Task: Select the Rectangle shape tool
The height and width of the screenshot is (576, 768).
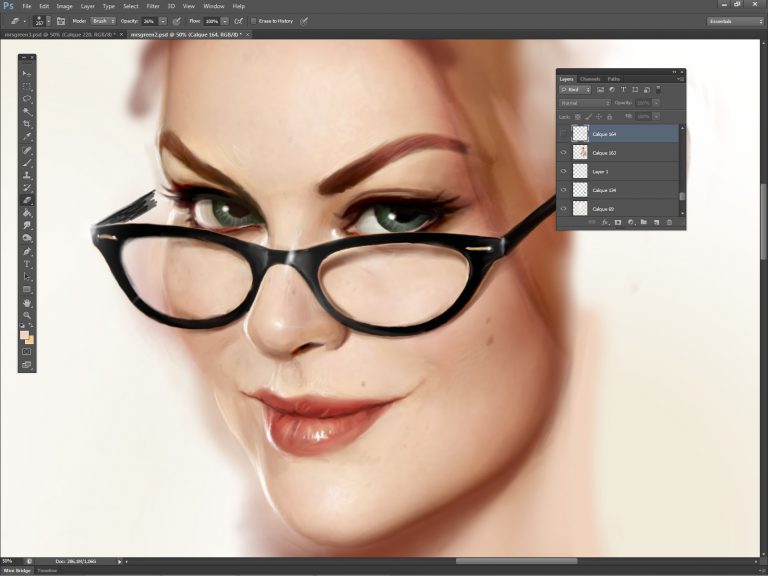Action: tap(27, 290)
